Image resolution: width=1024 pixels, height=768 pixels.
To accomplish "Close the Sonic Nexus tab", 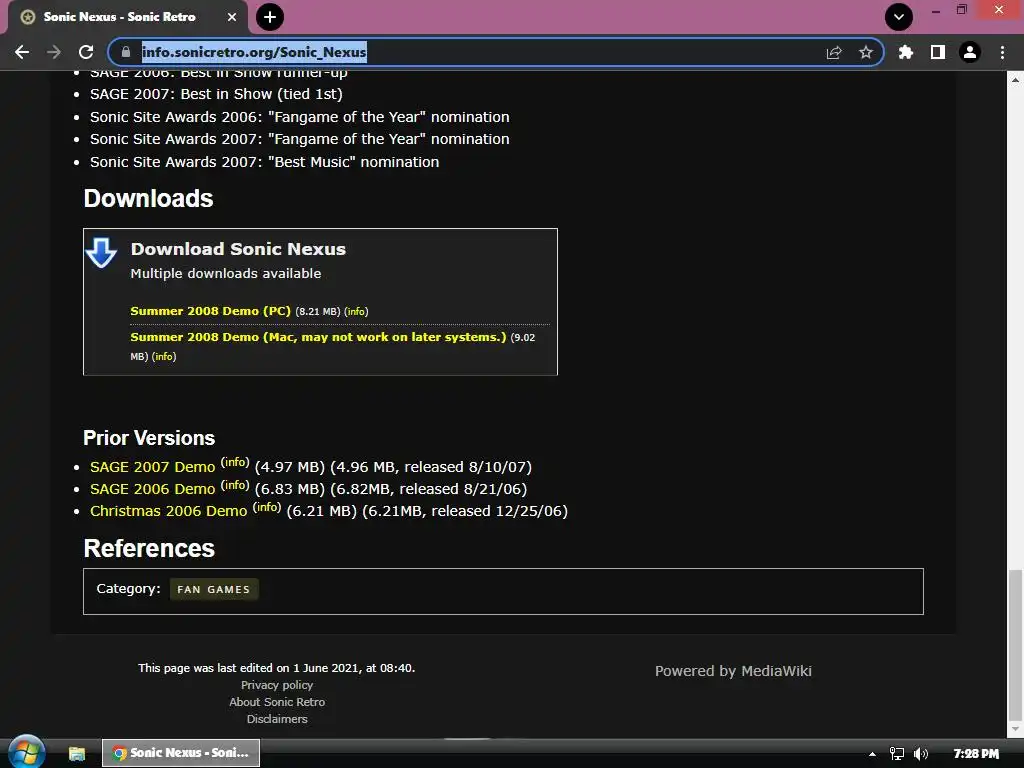I will tap(232, 17).
